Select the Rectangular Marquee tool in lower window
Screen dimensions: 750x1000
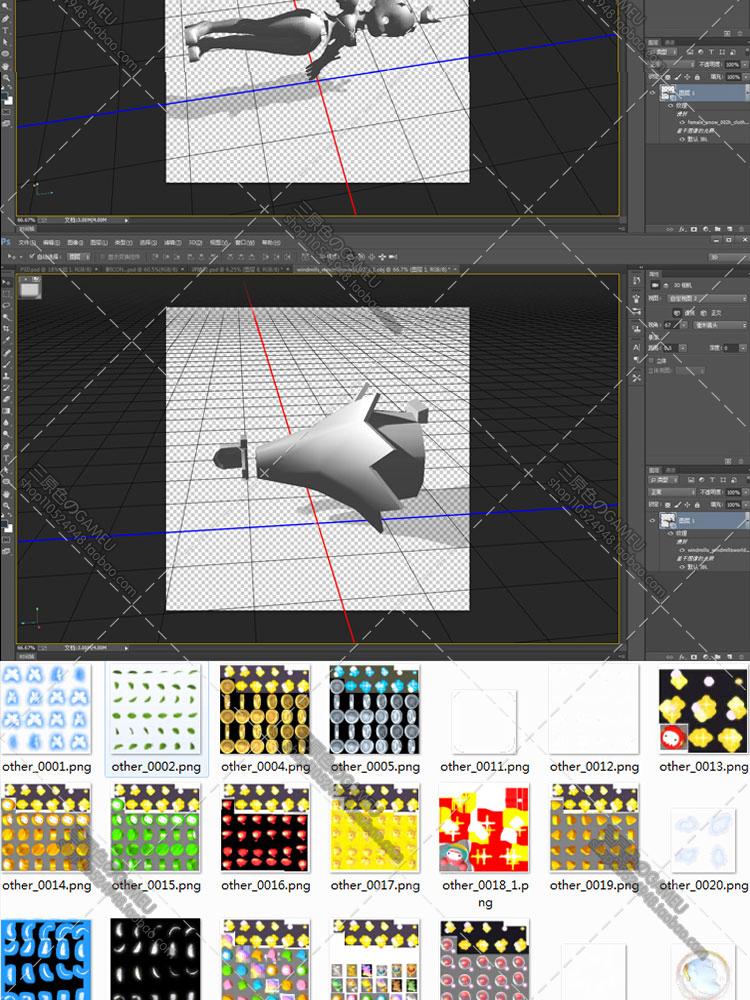click(6, 293)
